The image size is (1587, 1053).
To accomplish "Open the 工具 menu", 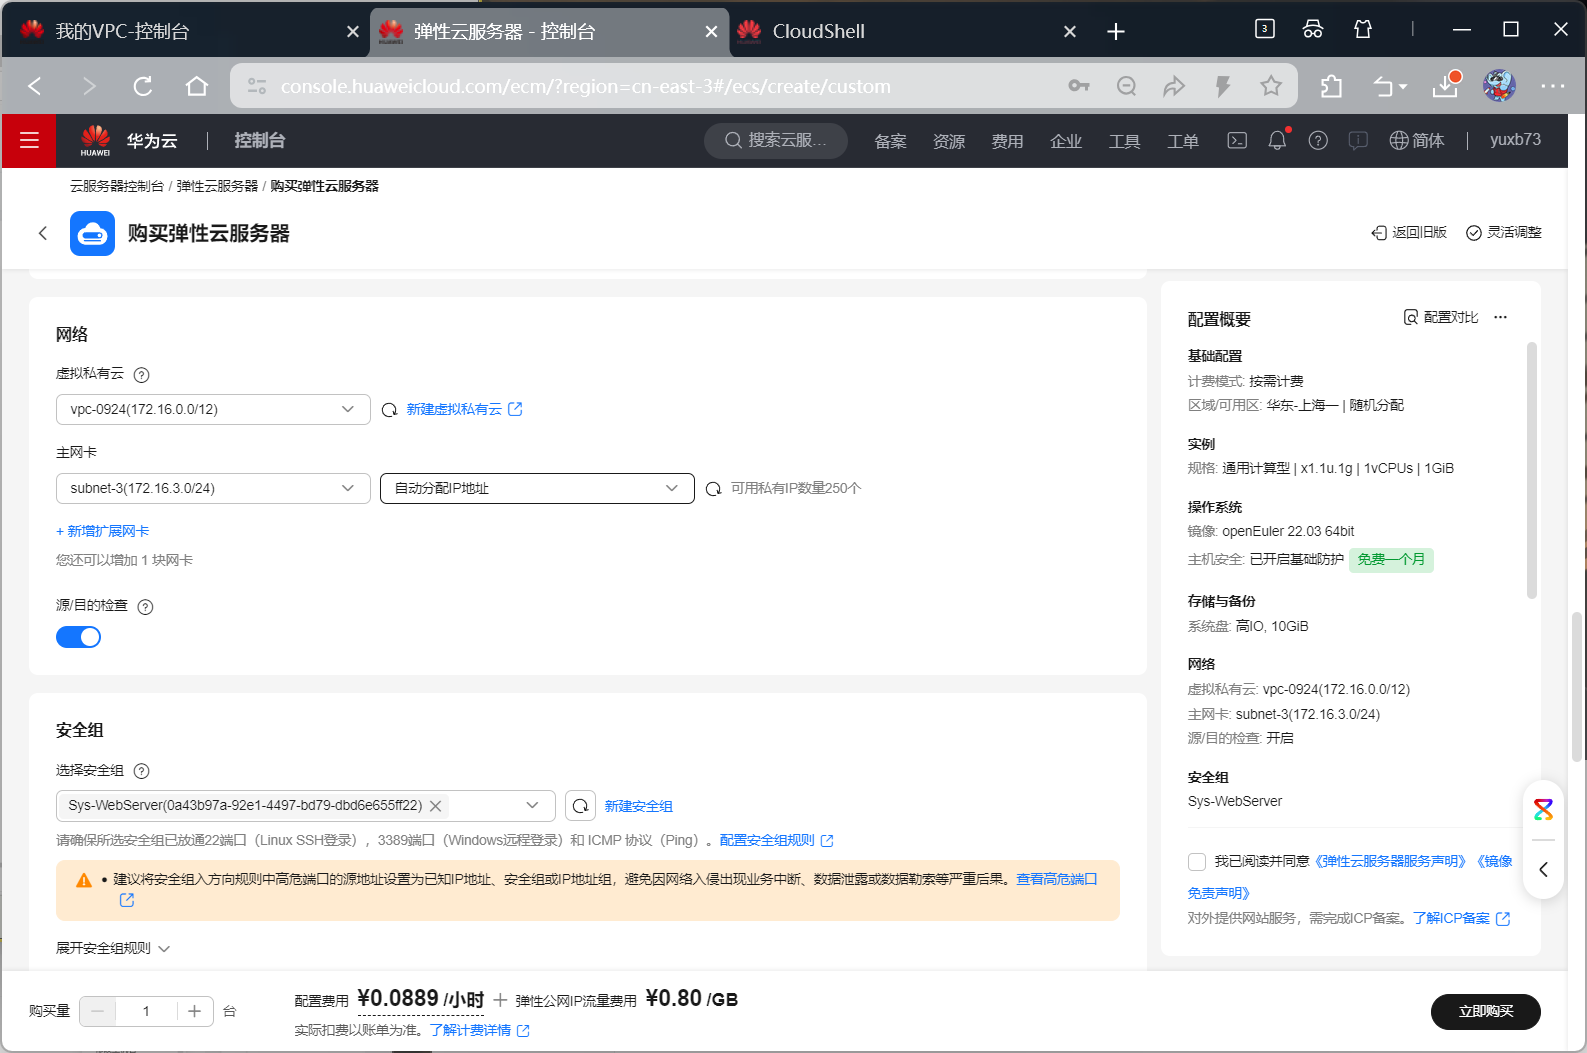I will [1124, 141].
